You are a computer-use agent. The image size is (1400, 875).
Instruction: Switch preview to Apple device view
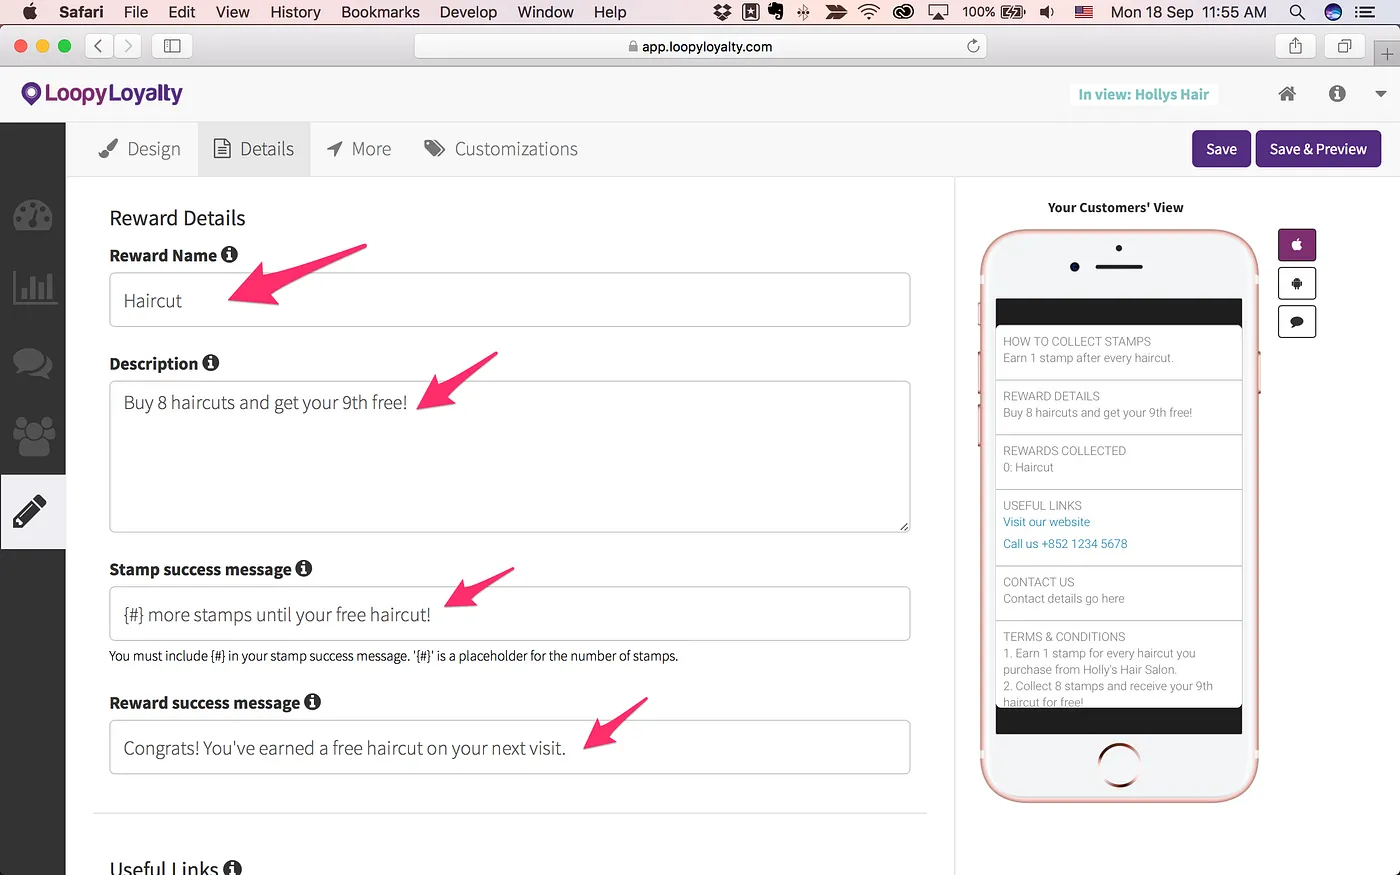tap(1297, 245)
